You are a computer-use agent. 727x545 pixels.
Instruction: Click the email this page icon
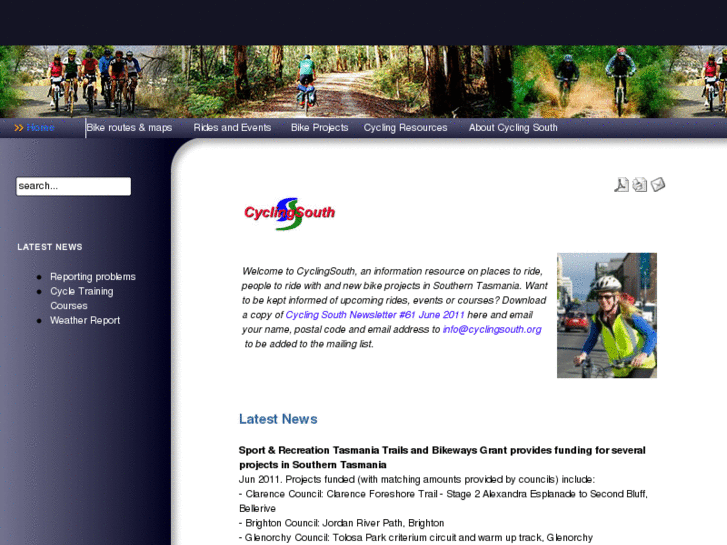point(658,185)
